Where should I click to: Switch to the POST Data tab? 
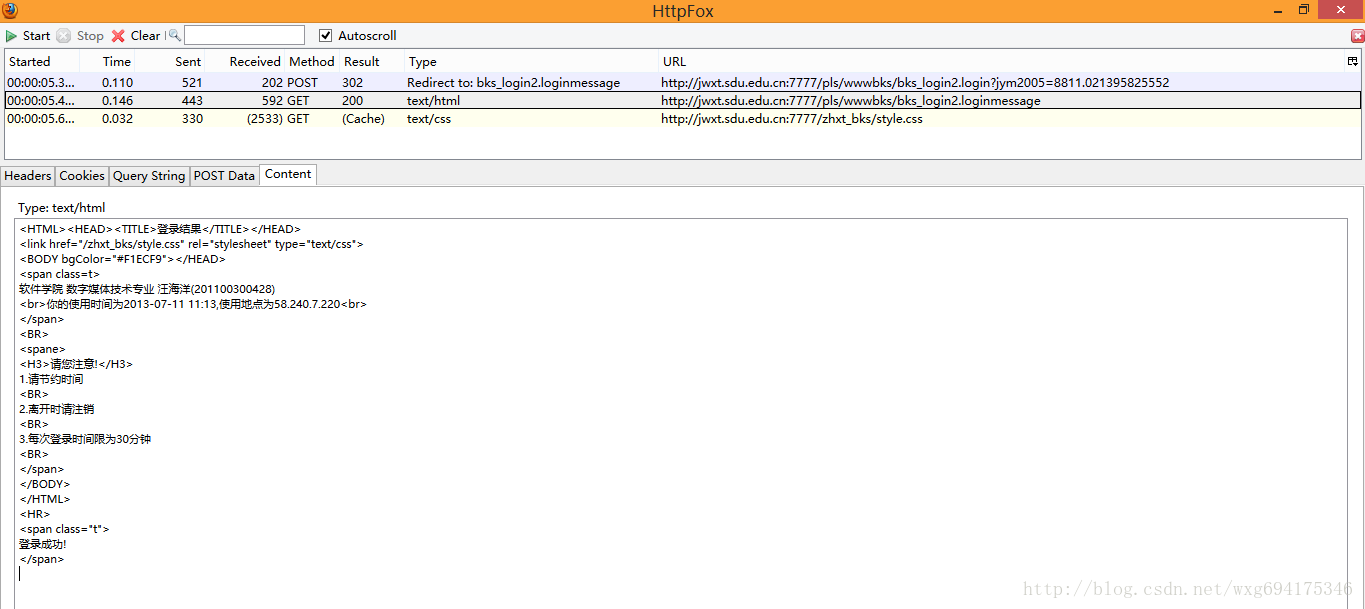(x=224, y=176)
